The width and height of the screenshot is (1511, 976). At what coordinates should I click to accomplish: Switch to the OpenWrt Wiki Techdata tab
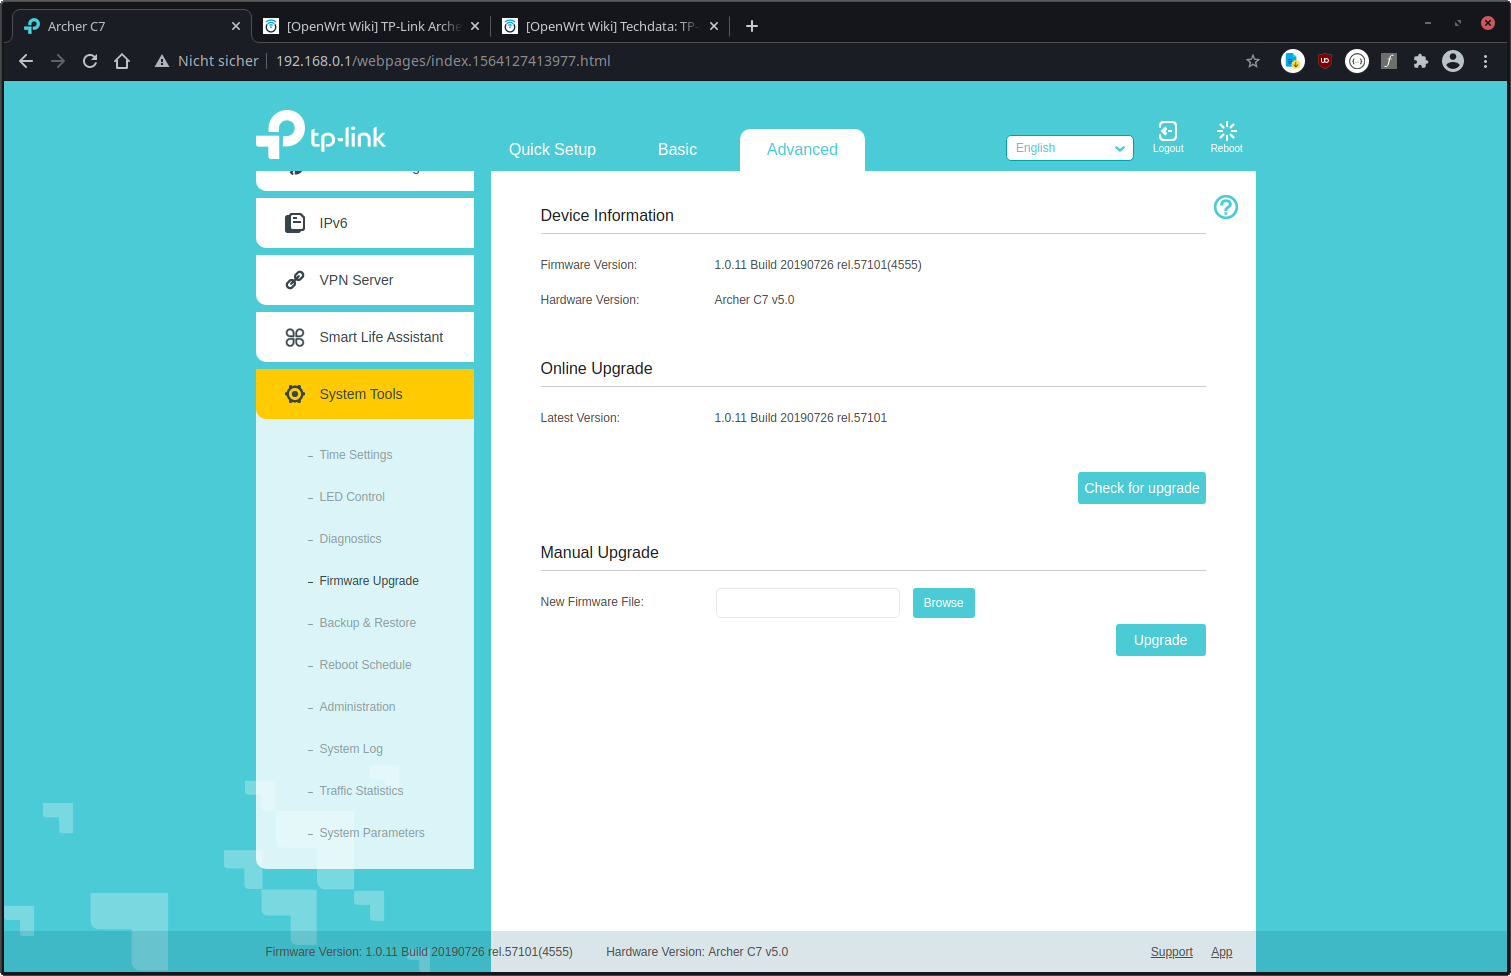point(609,26)
